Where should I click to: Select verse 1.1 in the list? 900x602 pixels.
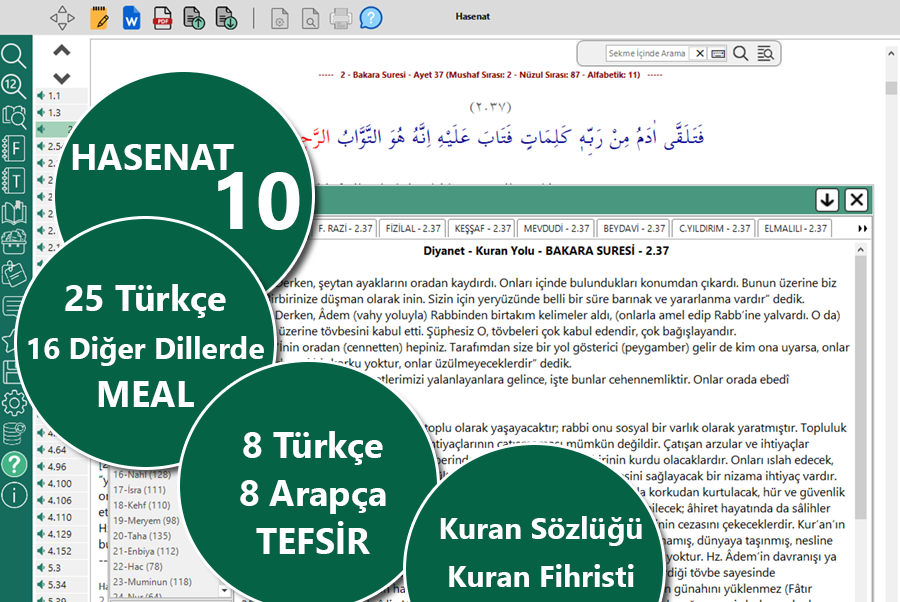61,96
